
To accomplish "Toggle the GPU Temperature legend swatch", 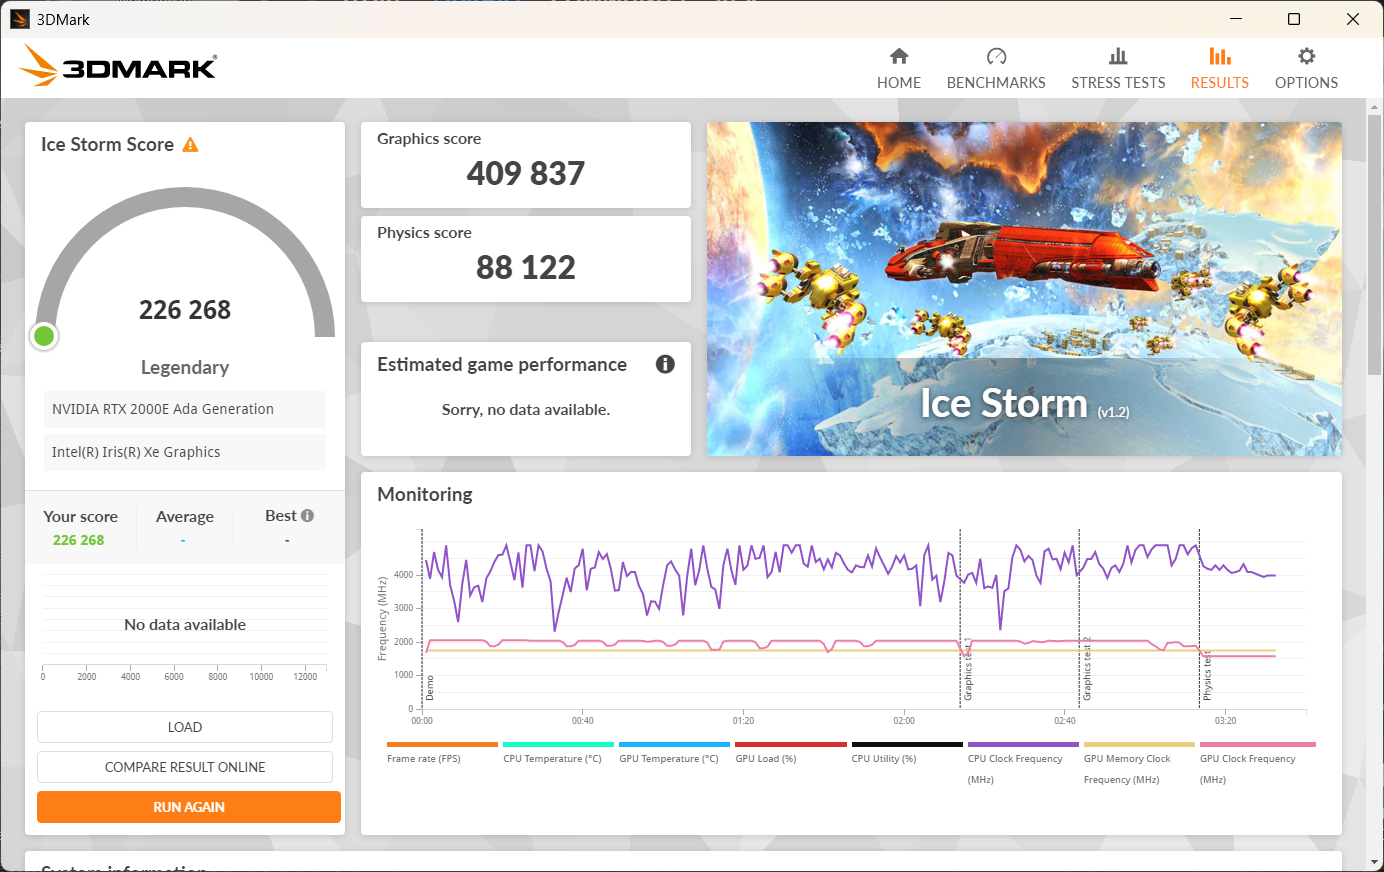I will (x=674, y=745).
